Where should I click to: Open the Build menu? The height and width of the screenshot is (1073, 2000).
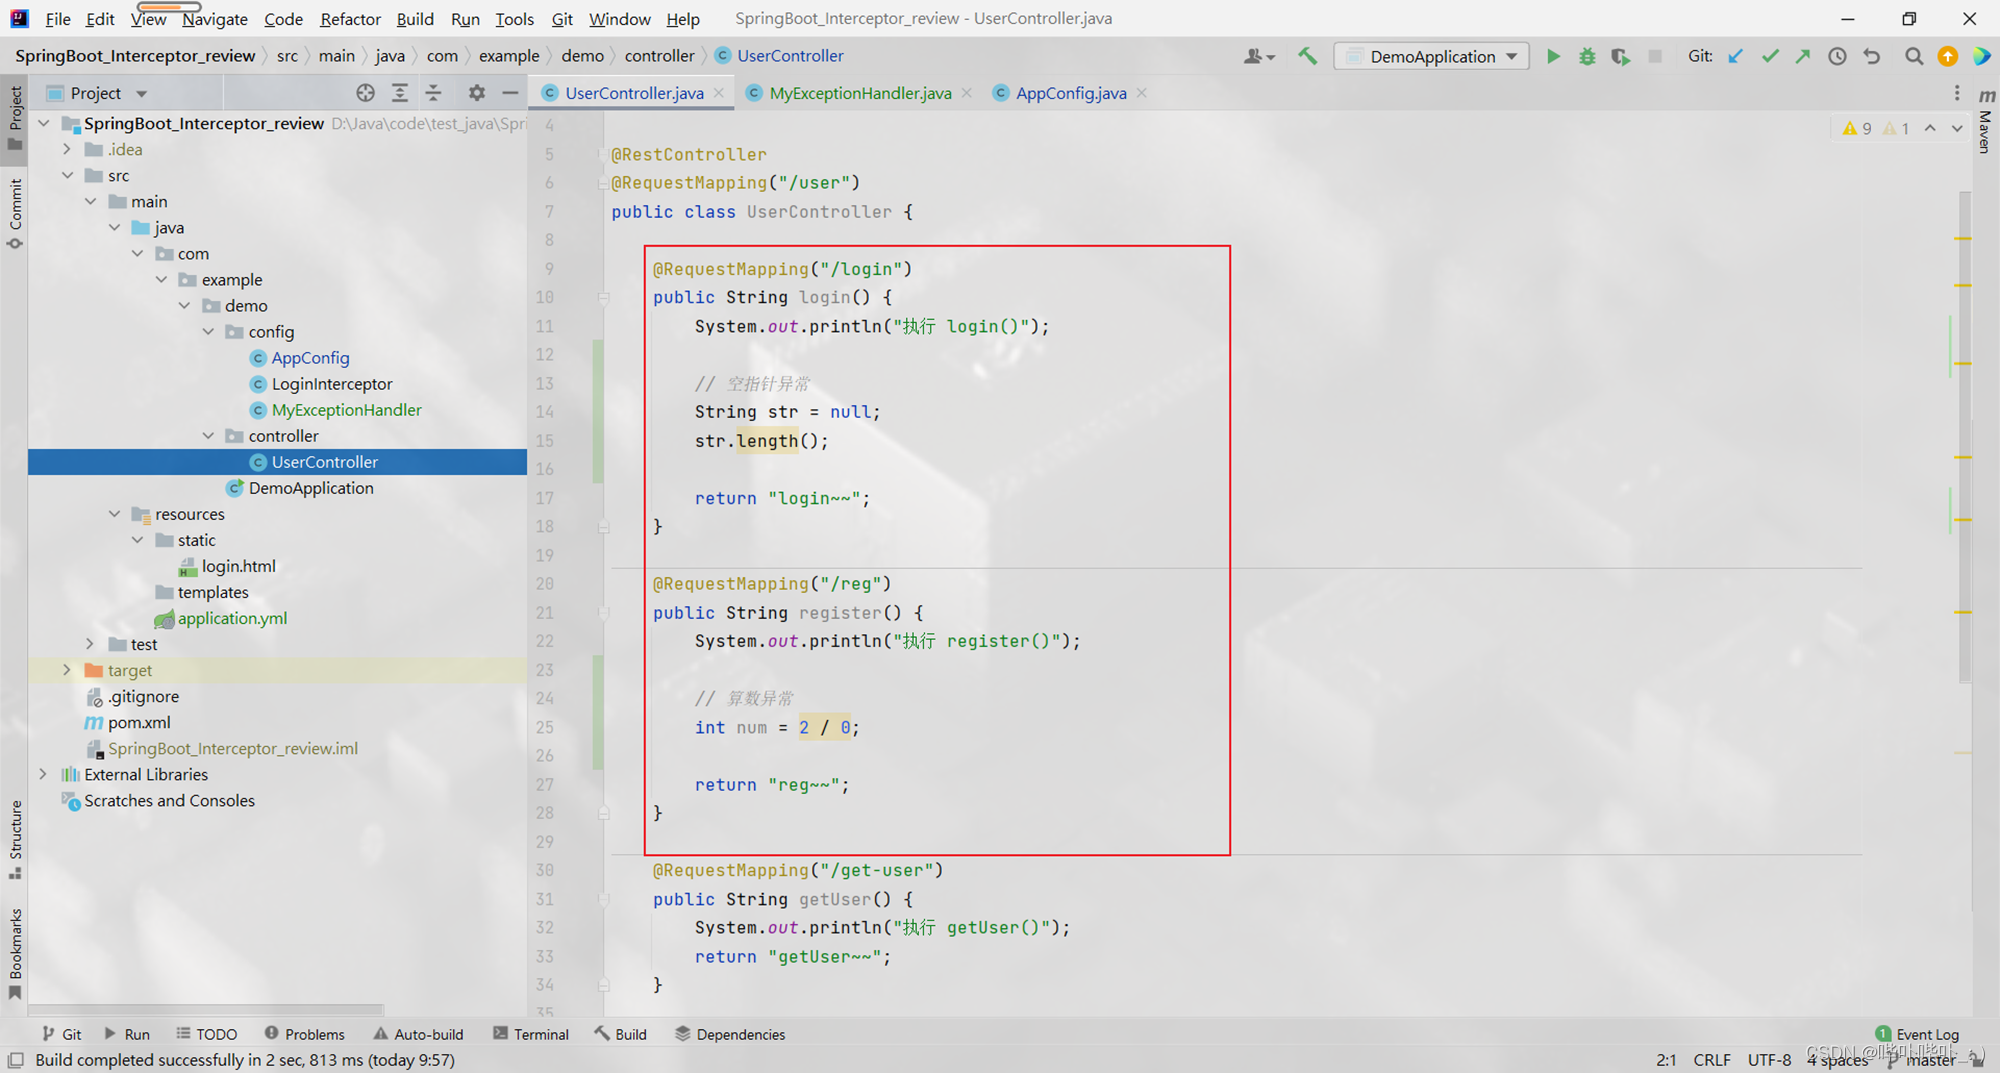point(415,19)
